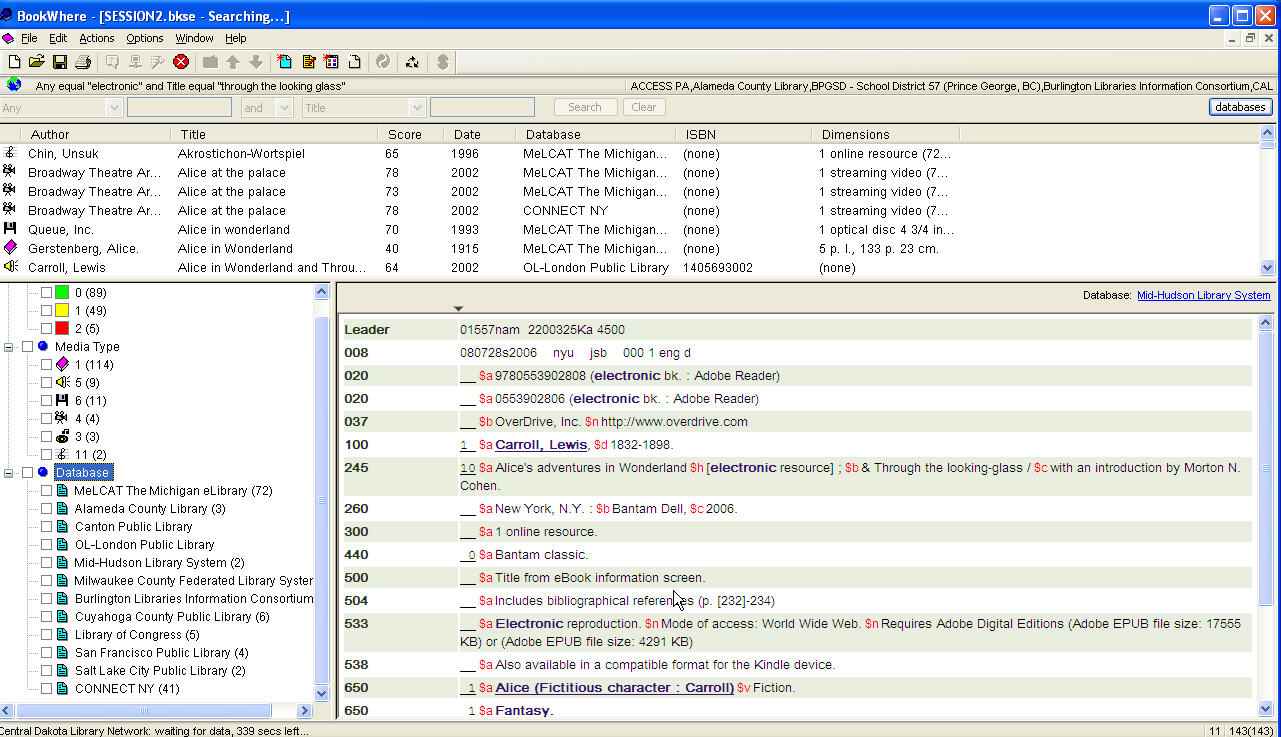Check the box for 2 (5) in red row

tap(46, 328)
